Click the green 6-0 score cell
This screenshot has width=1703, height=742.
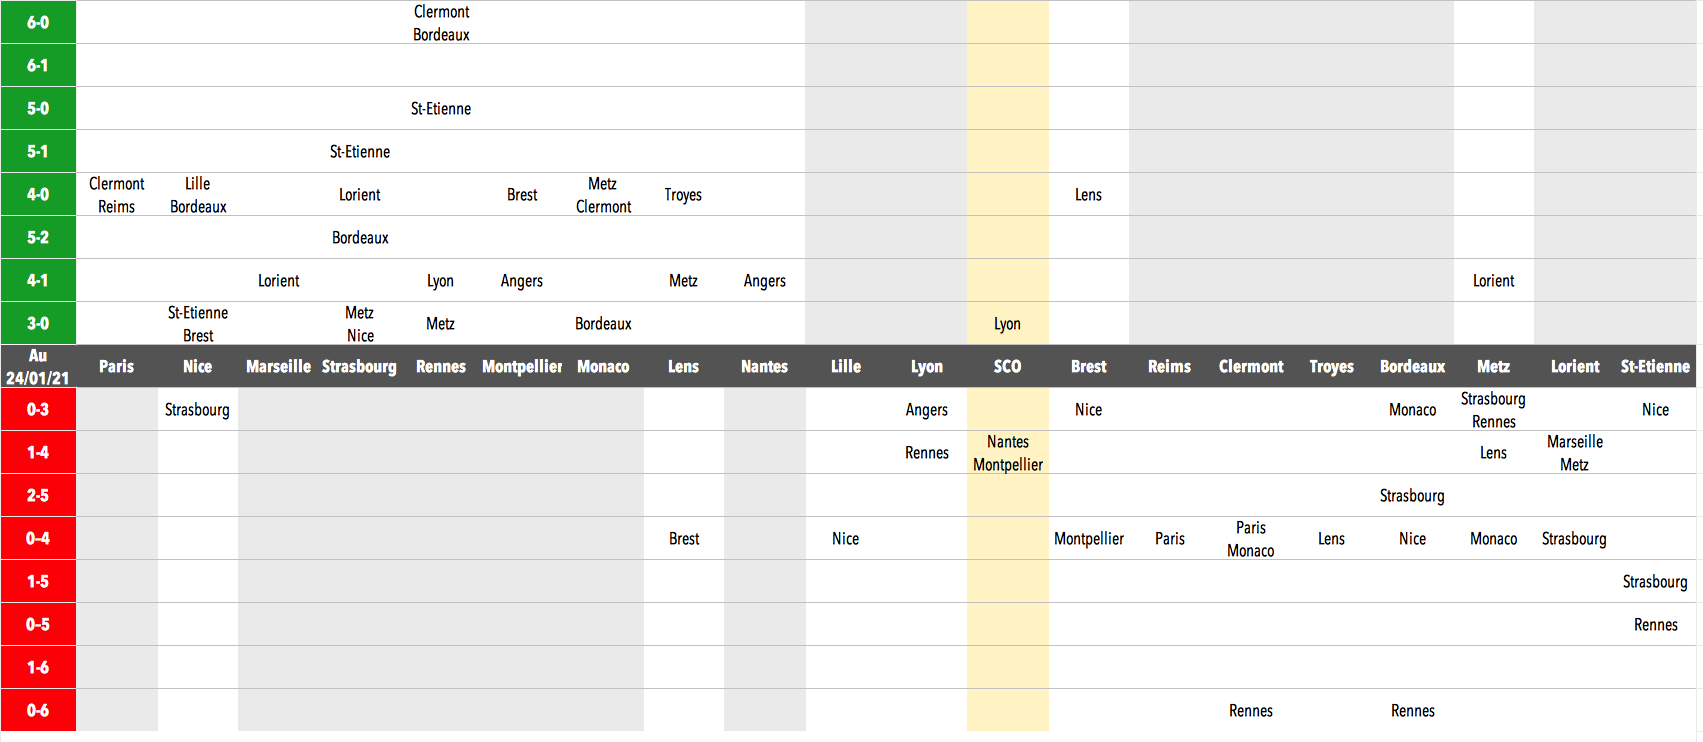pos(38,22)
